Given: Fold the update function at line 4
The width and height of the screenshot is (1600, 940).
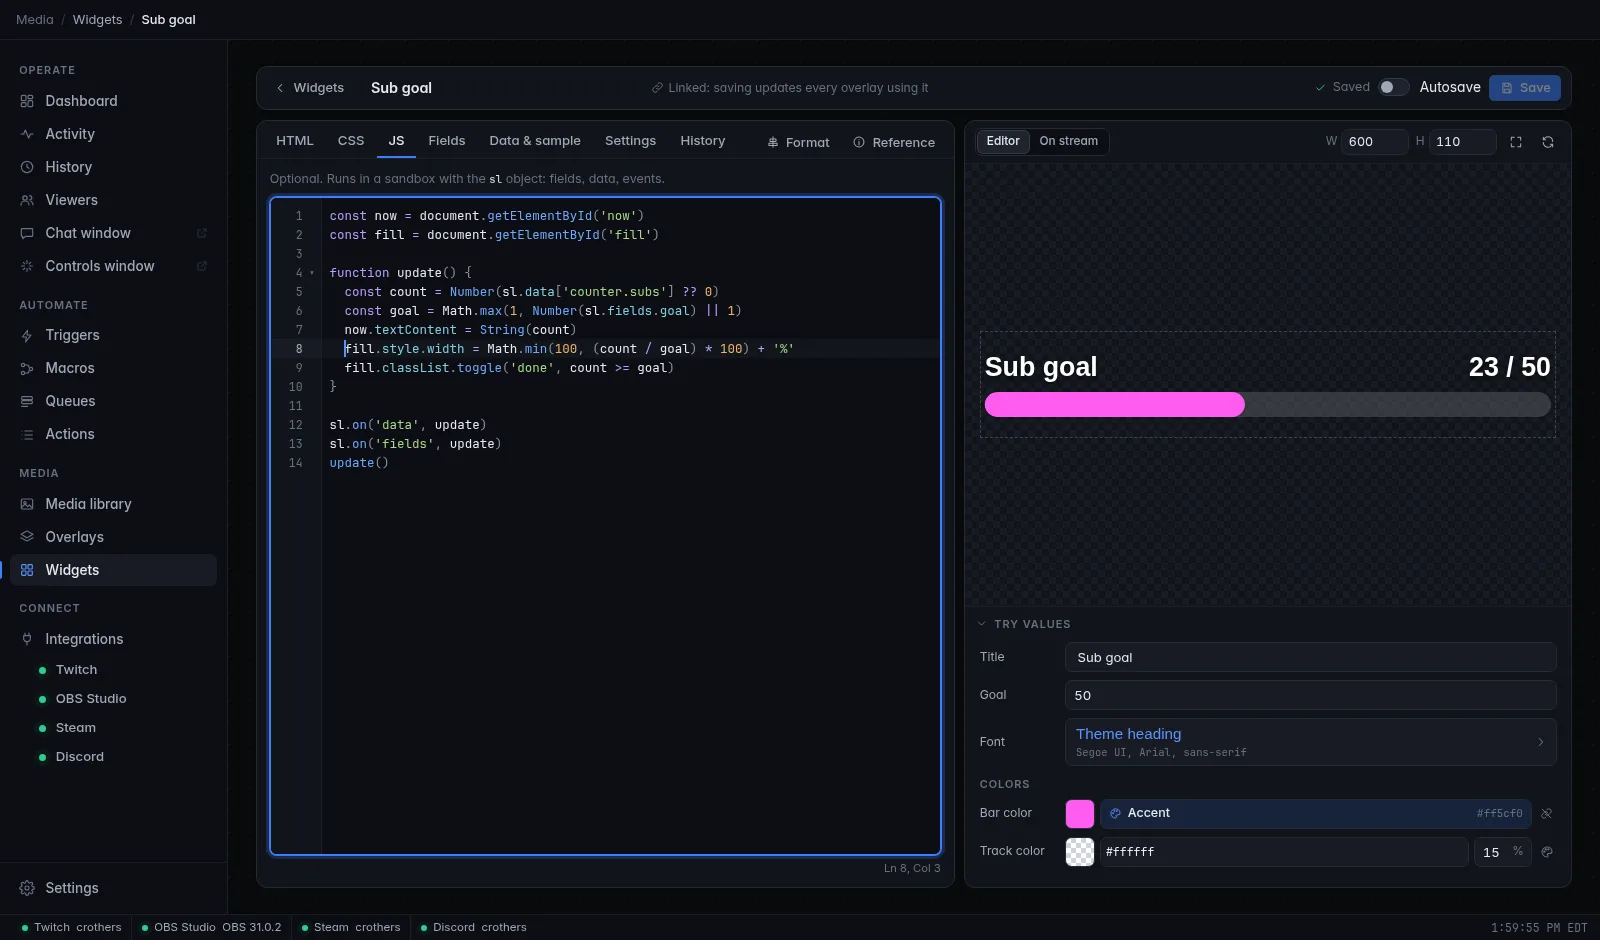Looking at the screenshot, I should 312,273.
